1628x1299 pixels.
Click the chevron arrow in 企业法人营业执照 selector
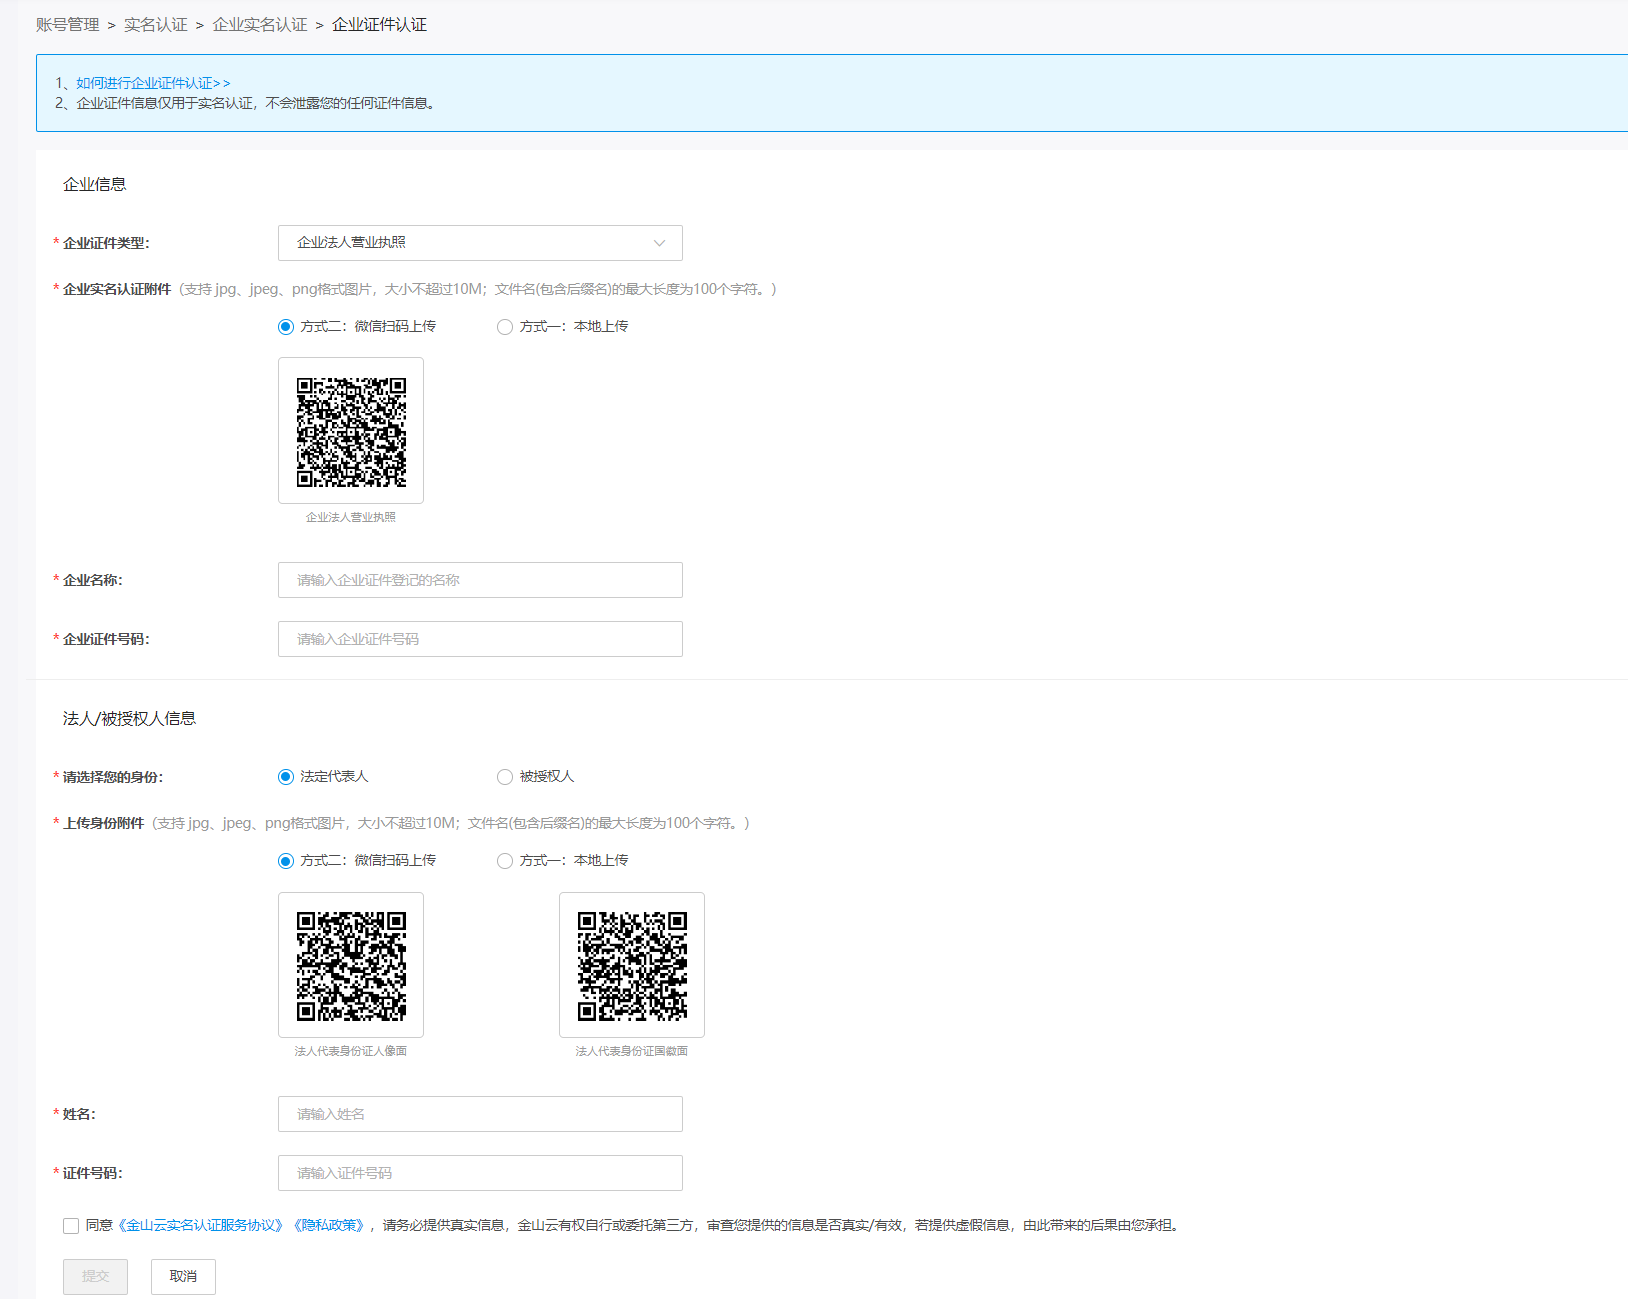pyautogui.click(x=659, y=243)
